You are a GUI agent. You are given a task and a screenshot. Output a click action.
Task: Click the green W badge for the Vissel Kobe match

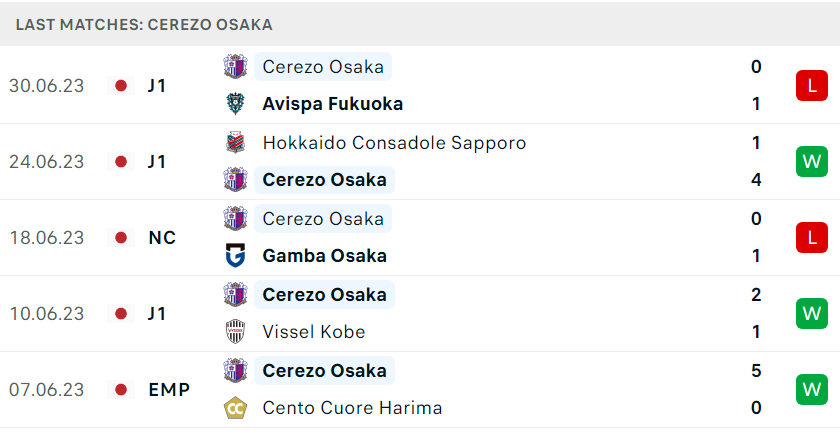[x=812, y=313]
